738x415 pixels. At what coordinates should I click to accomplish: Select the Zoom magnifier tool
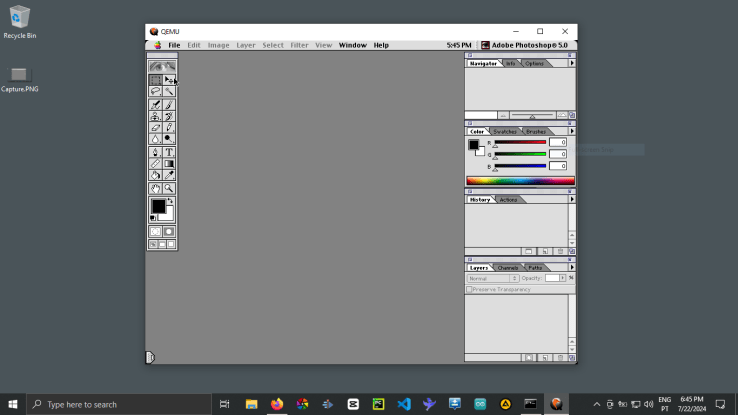169,188
